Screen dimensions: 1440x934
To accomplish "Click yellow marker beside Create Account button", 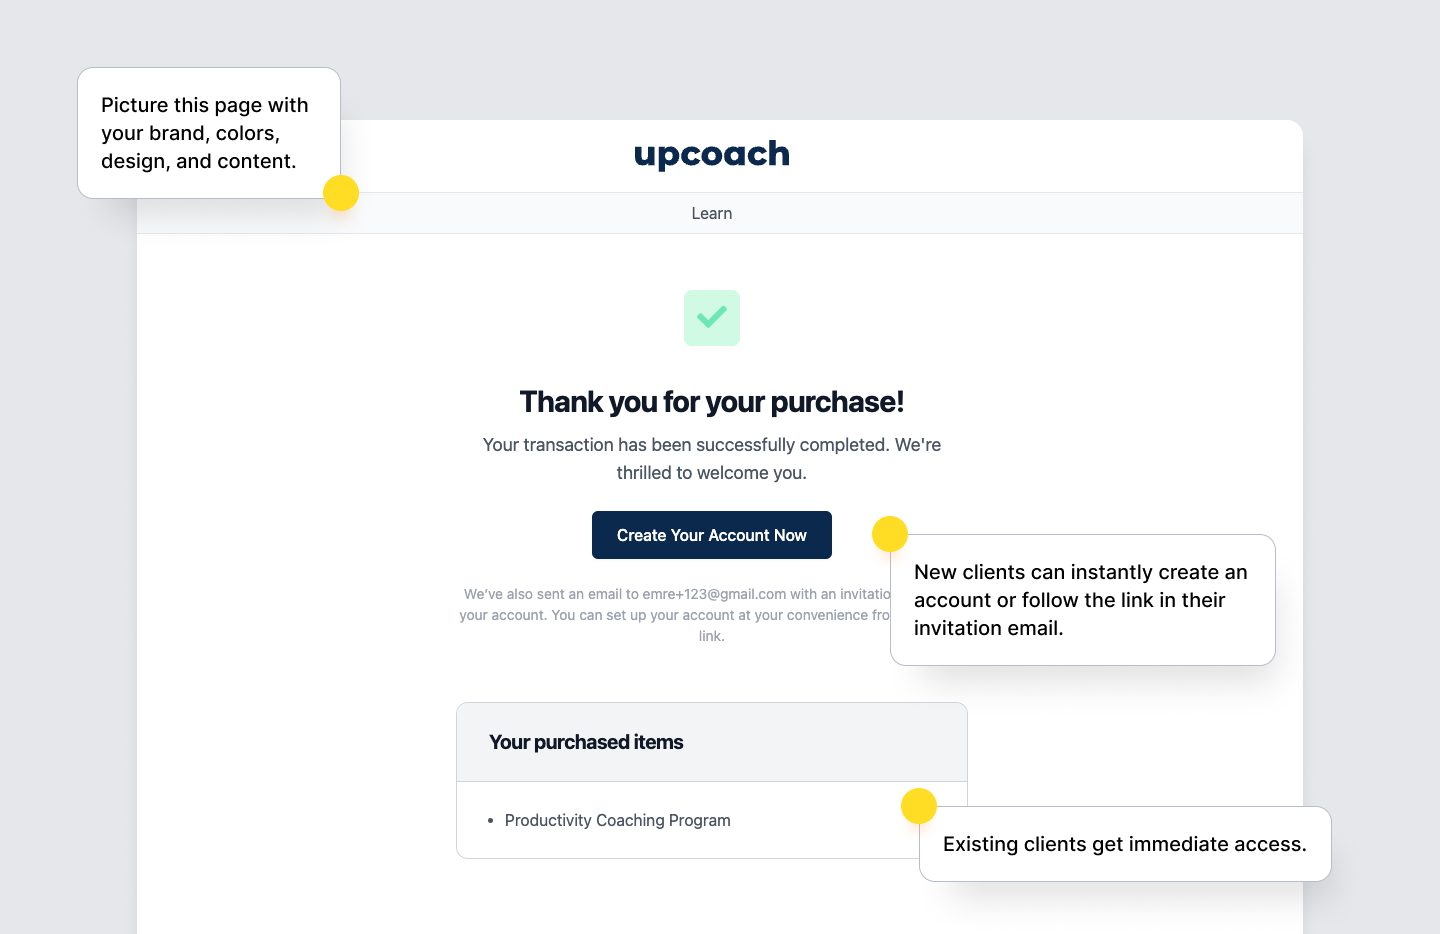I will [889, 534].
